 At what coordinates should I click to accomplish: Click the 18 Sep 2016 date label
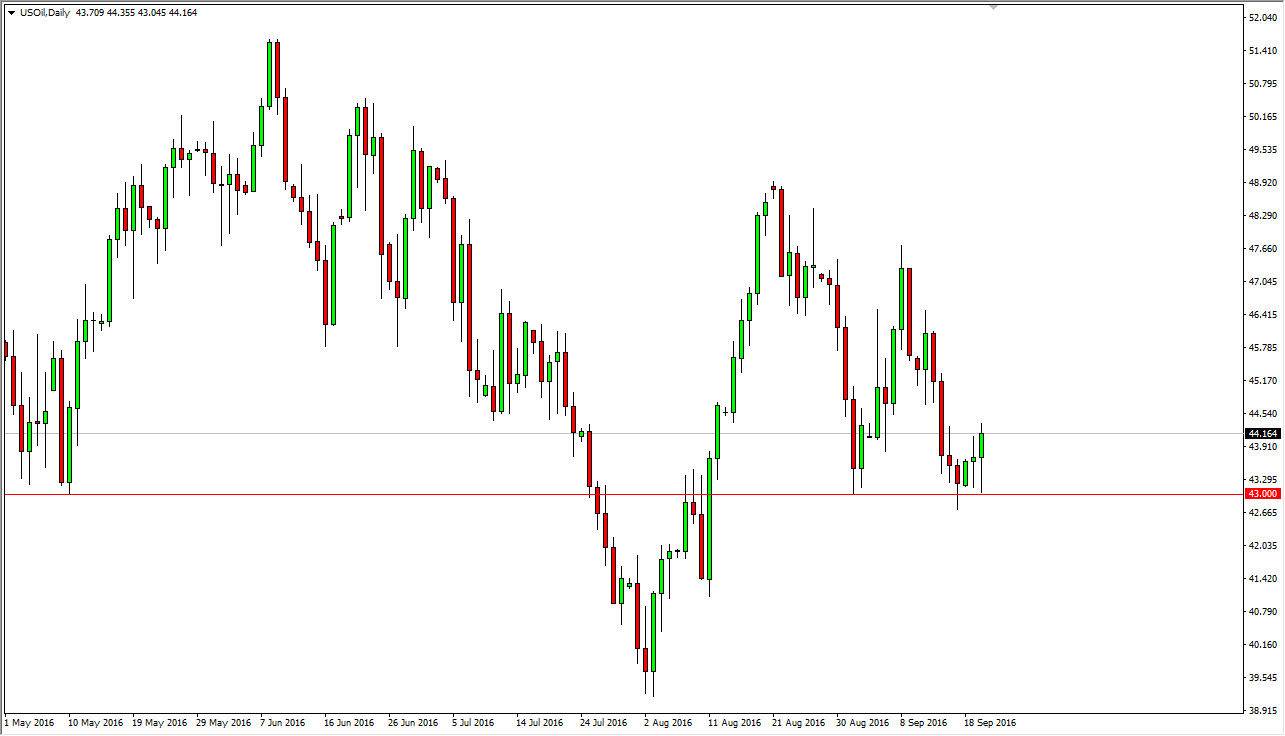coord(990,722)
